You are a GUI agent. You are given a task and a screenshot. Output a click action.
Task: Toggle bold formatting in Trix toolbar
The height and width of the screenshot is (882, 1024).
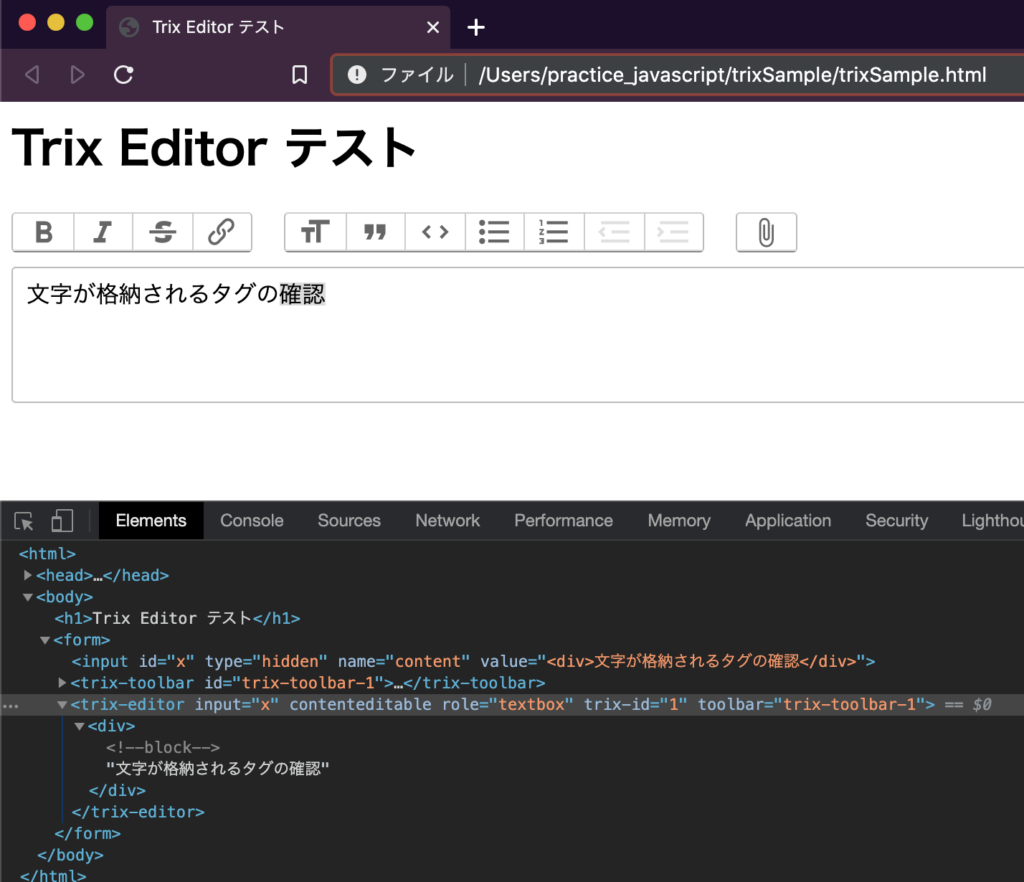43,232
